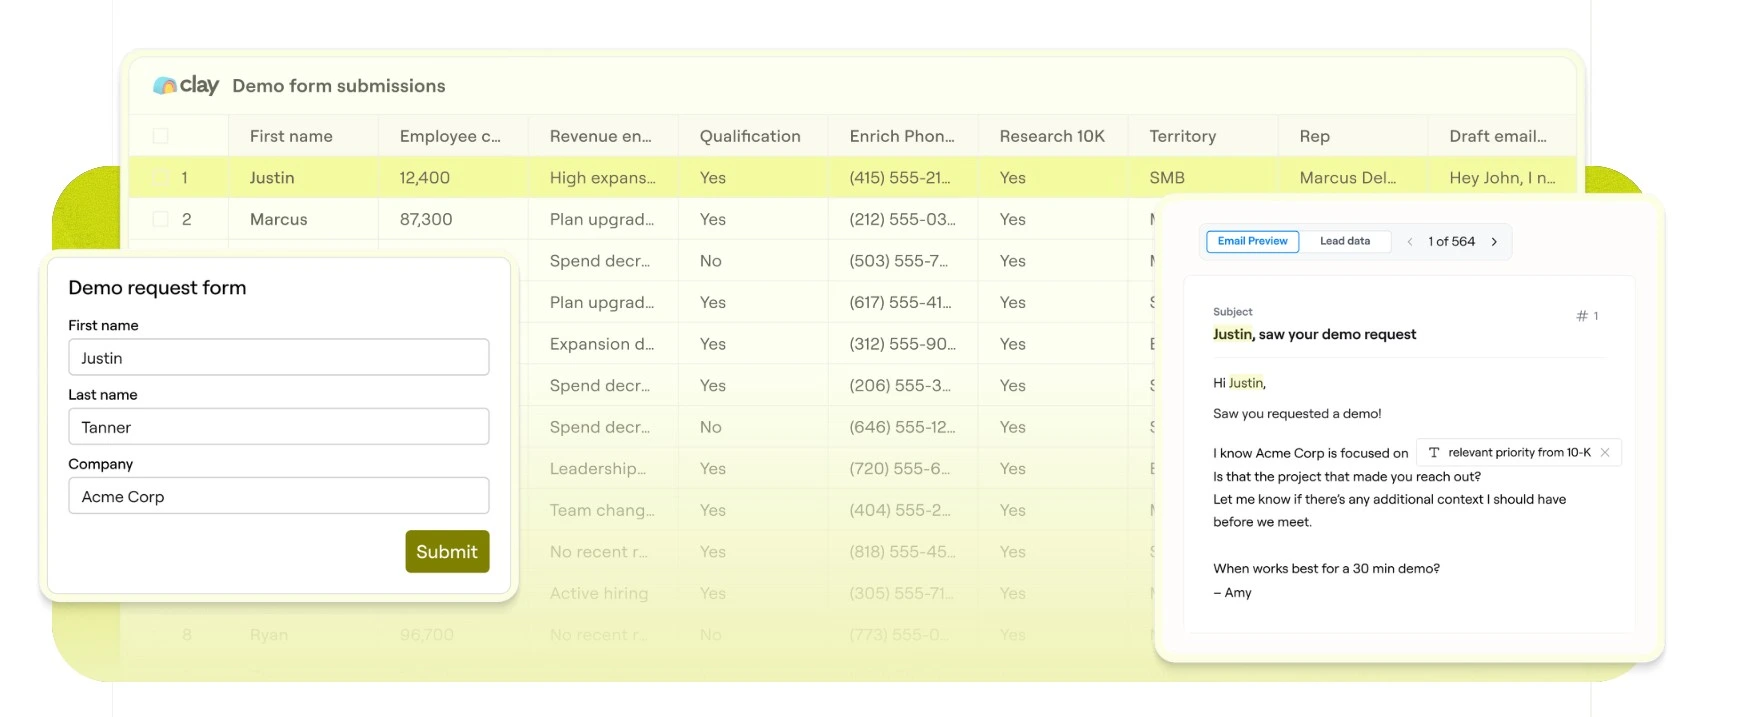
Task: Click the Employee count column header
Action: coord(453,136)
